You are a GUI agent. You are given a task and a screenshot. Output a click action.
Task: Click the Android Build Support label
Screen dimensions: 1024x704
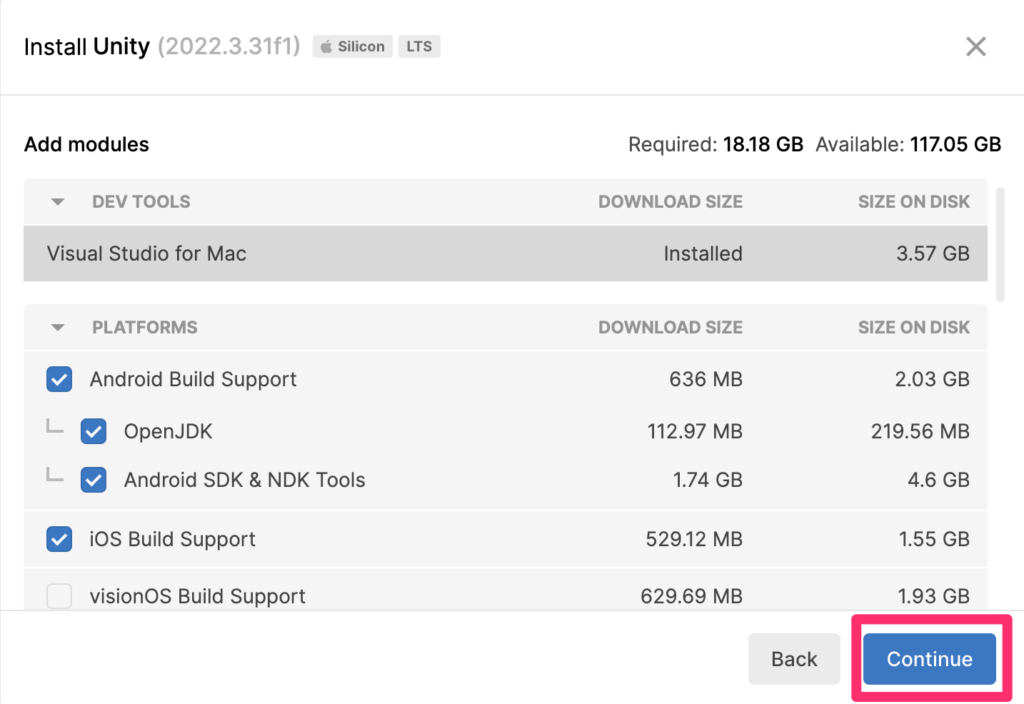tap(193, 380)
